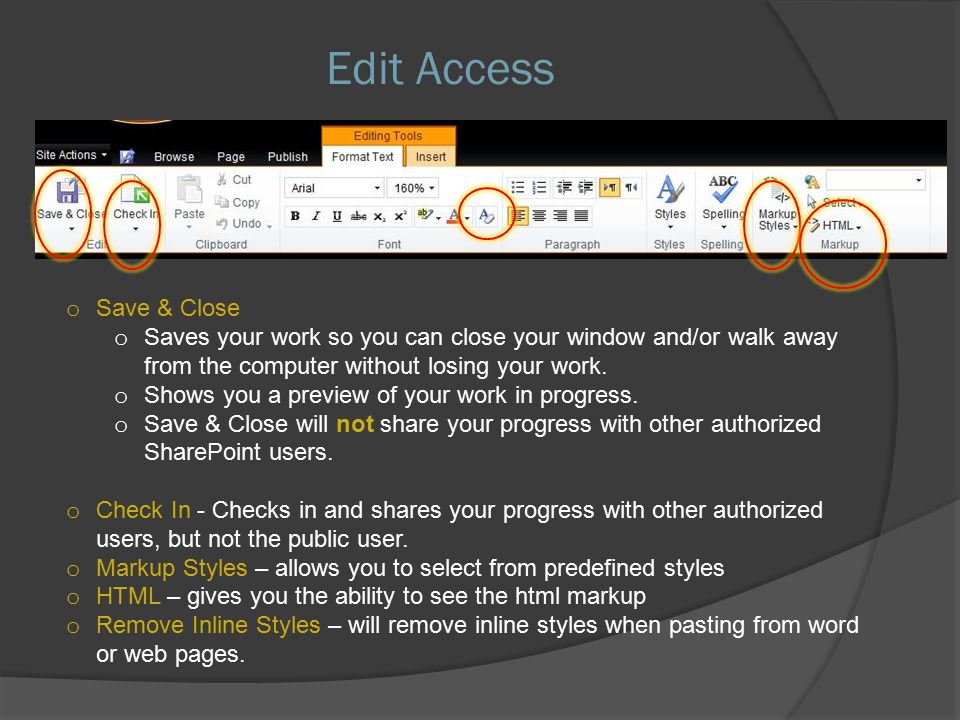Click the clear formatting icon
Screen dimensions: 960x720
[x=487, y=216]
